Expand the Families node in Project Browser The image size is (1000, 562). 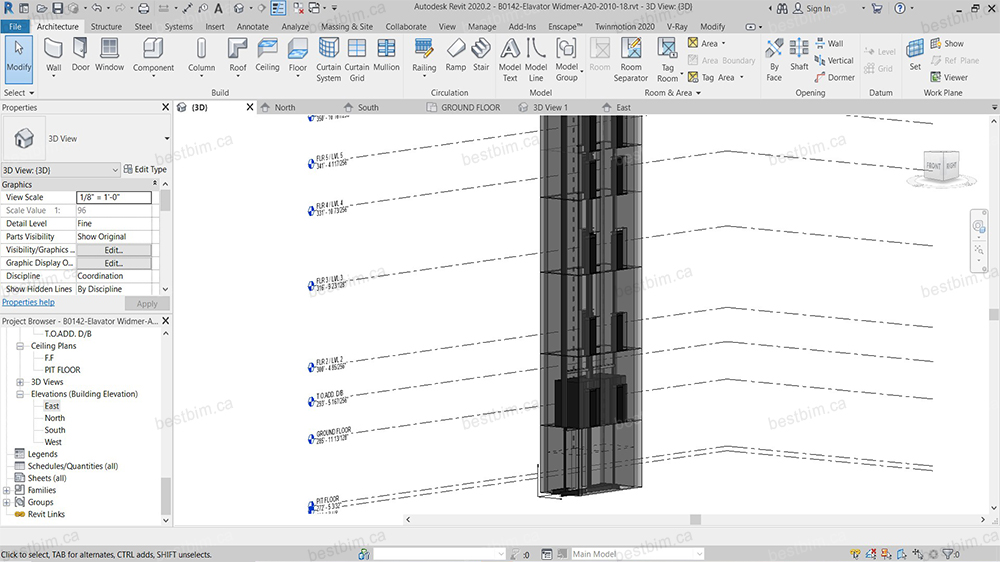(7, 490)
